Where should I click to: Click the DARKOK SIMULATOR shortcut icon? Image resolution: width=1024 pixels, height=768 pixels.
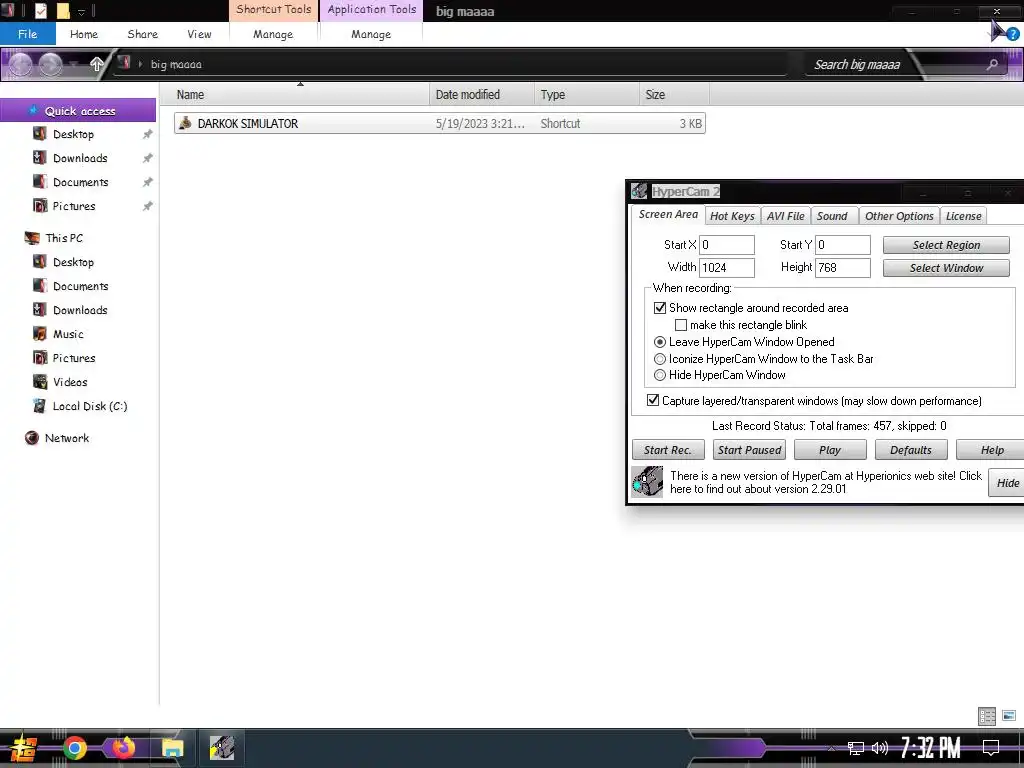point(185,123)
